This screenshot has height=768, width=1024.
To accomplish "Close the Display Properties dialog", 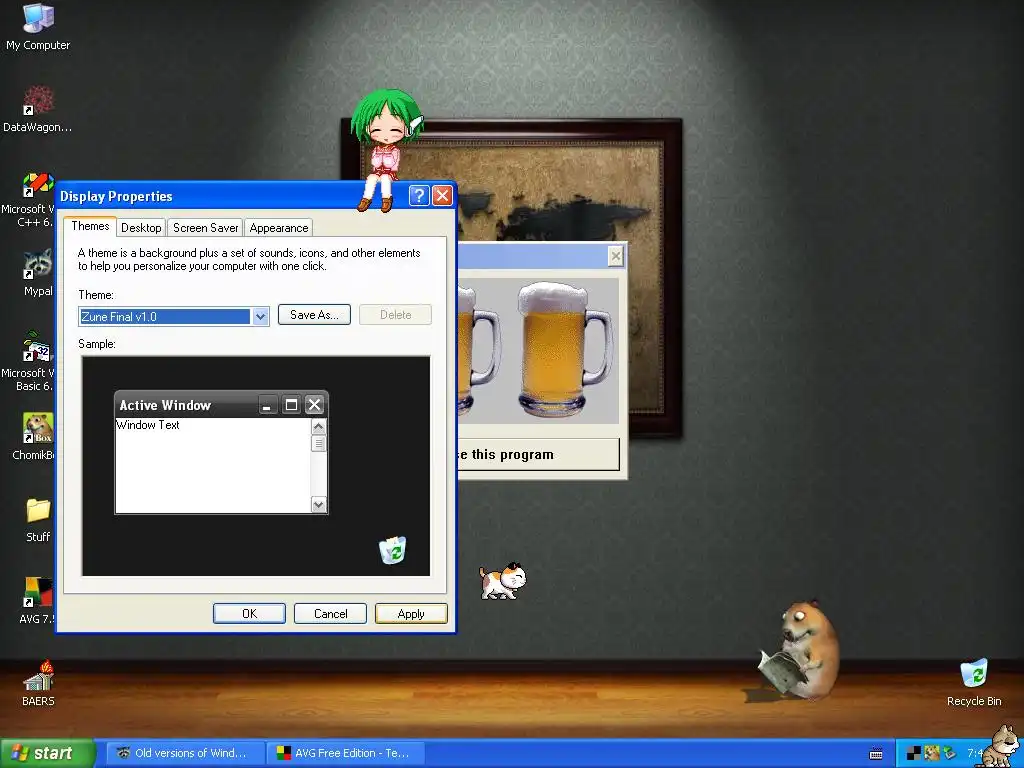I will 442,195.
